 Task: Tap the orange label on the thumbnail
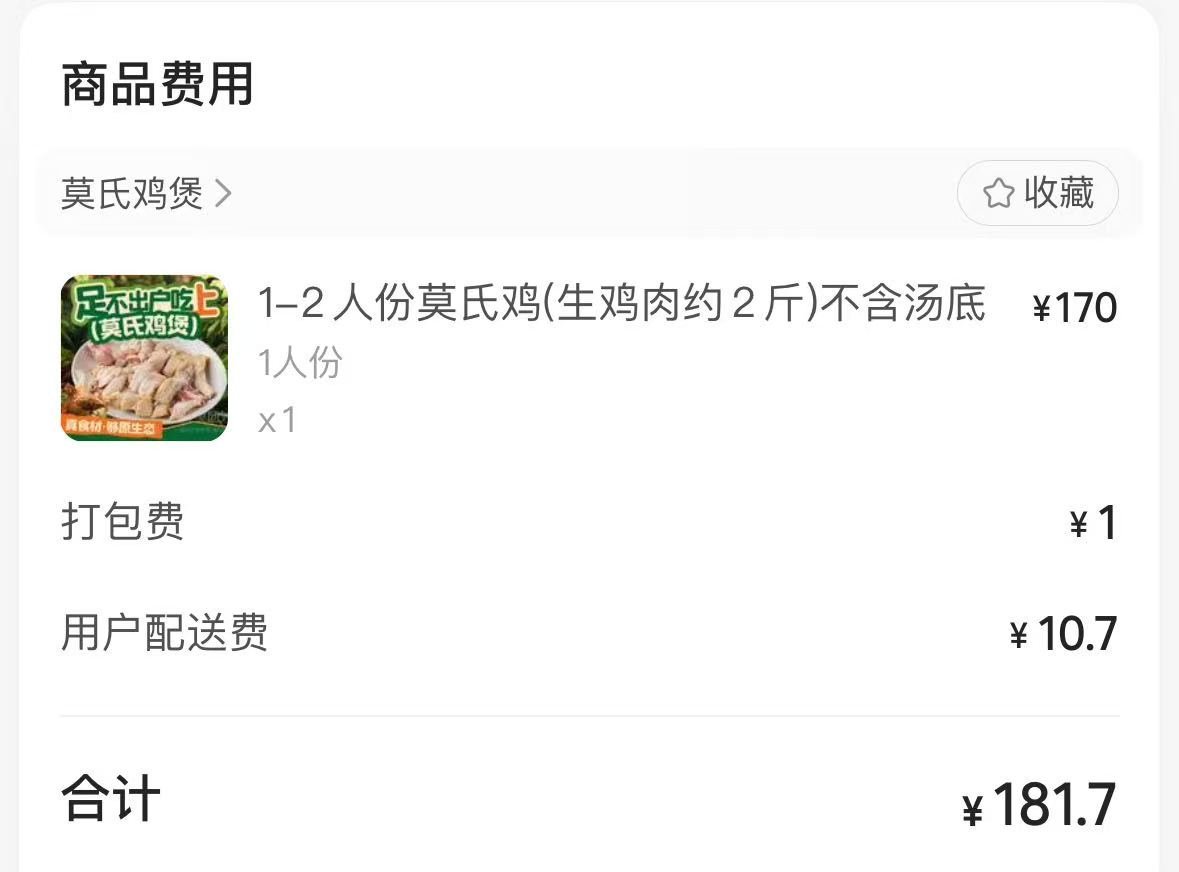tap(111, 426)
